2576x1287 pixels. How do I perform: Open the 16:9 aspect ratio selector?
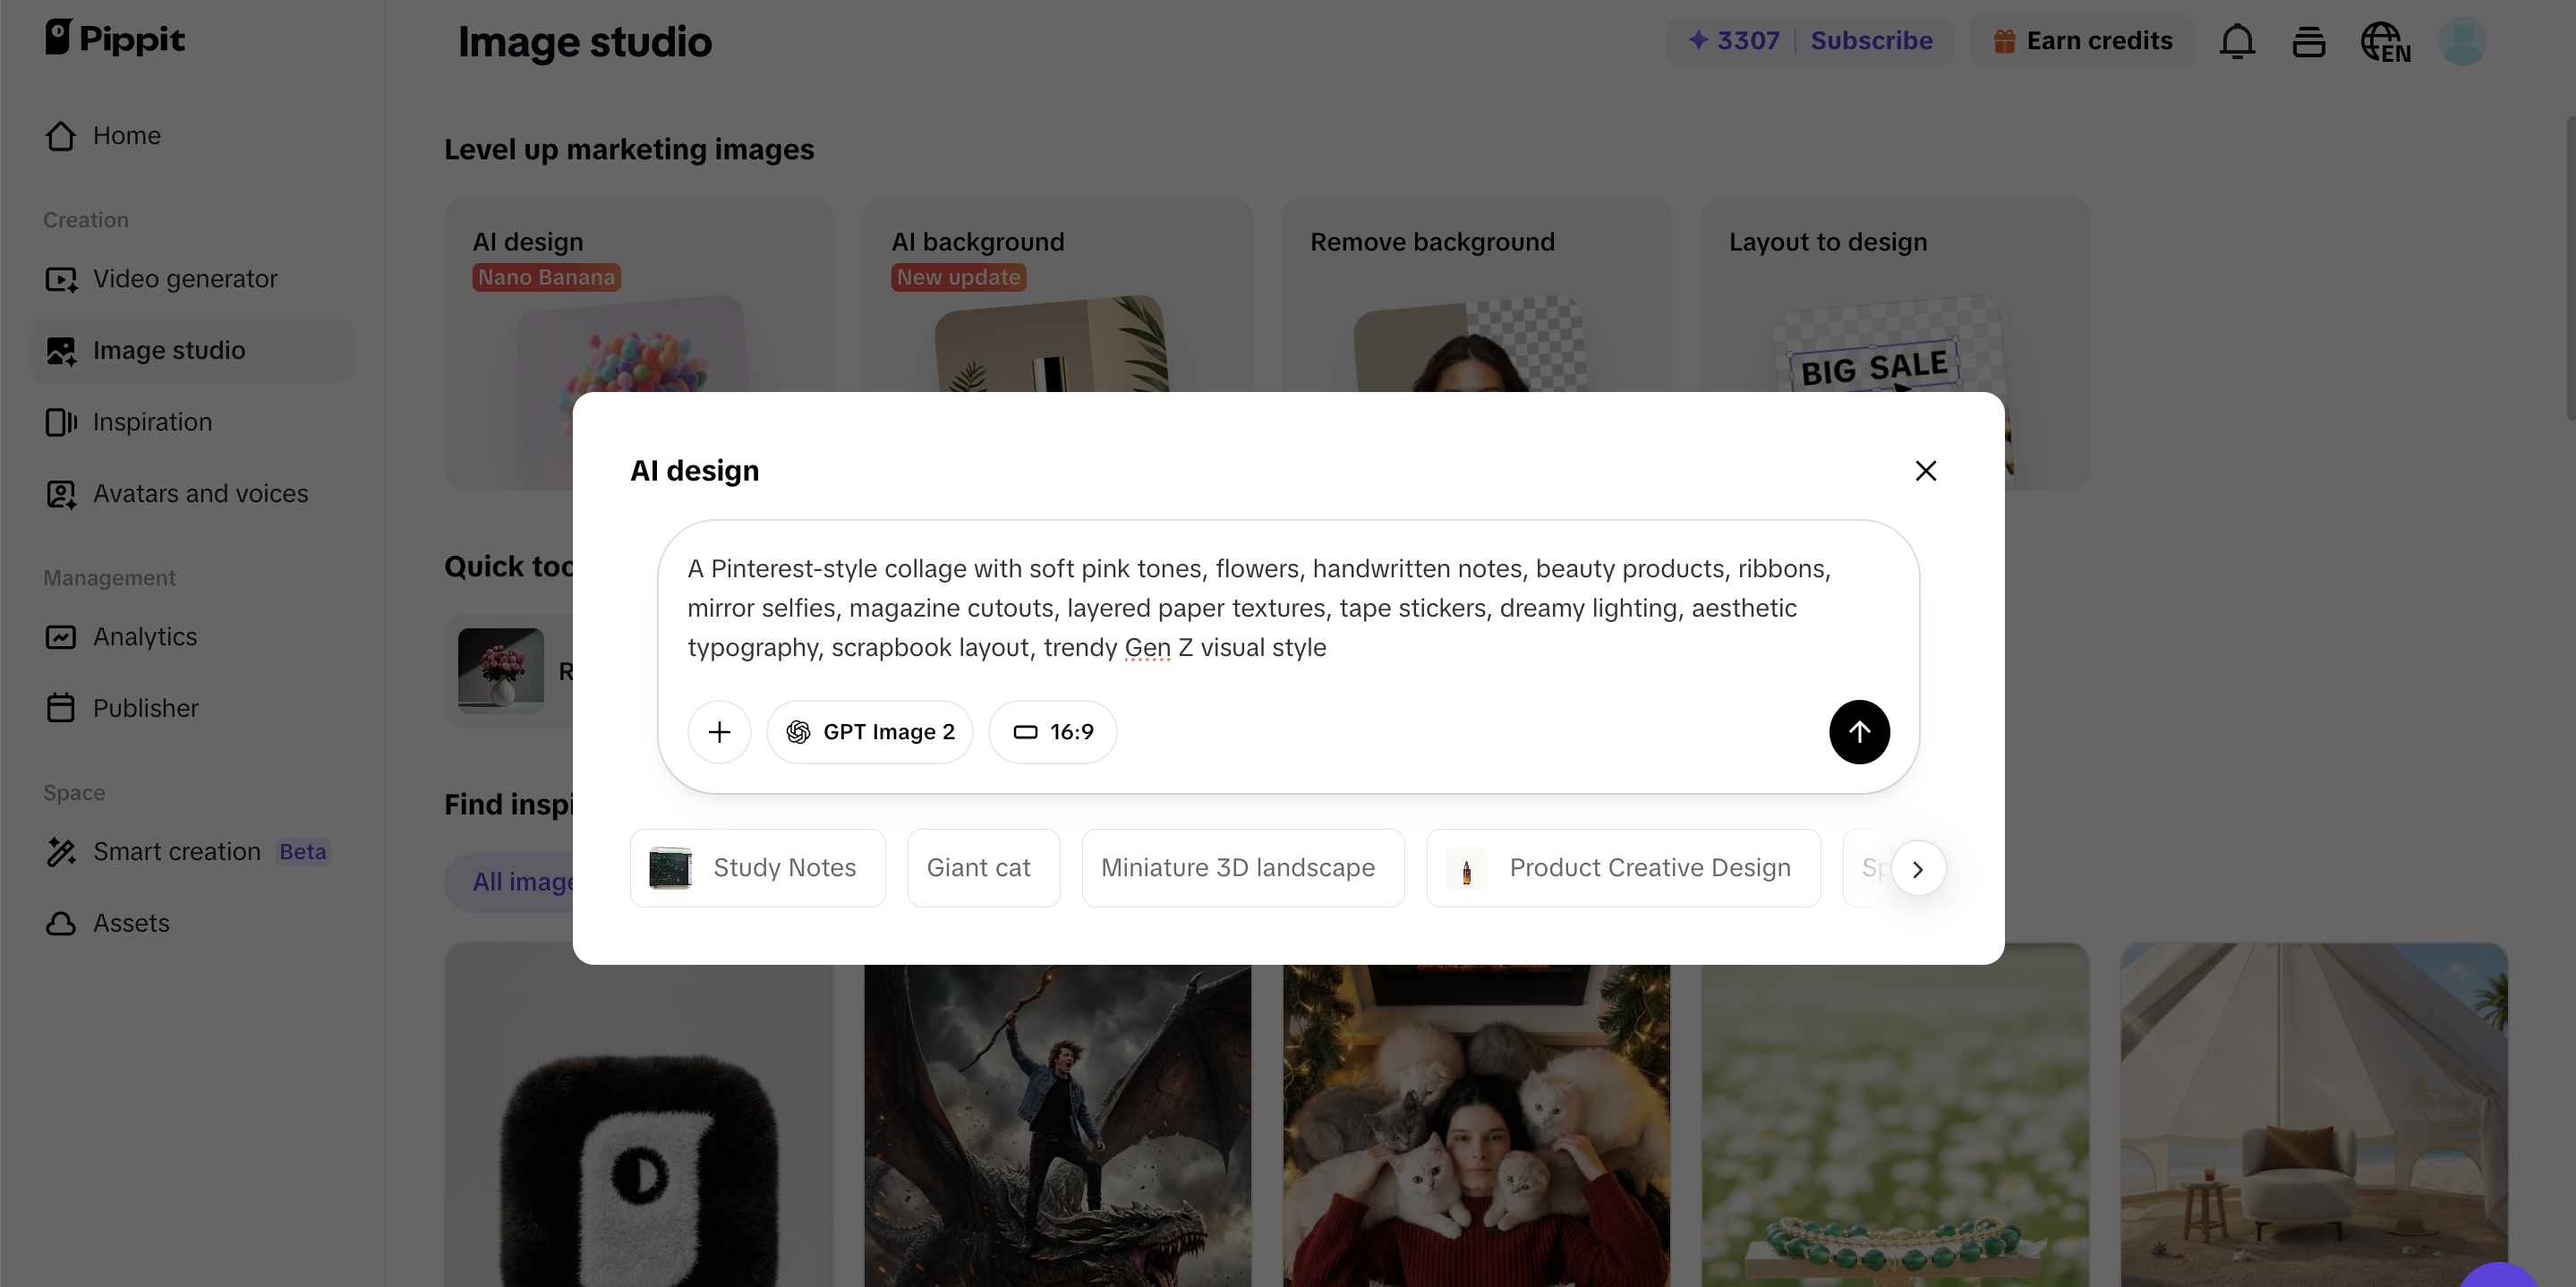click(x=1053, y=732)
